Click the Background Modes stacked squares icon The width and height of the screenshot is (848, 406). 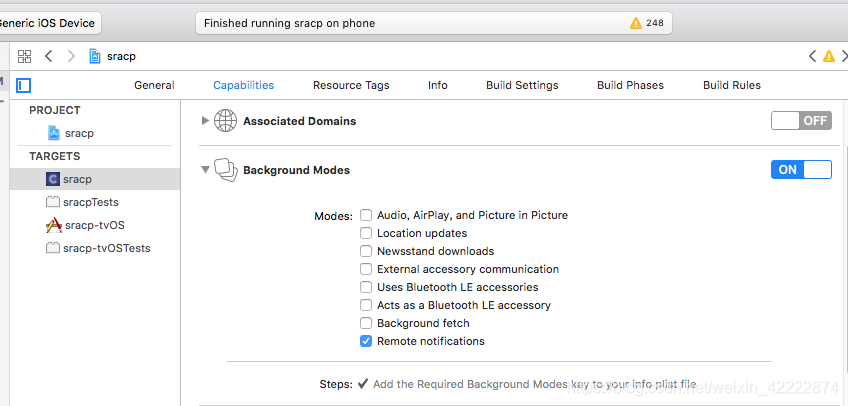pos(226,170)
